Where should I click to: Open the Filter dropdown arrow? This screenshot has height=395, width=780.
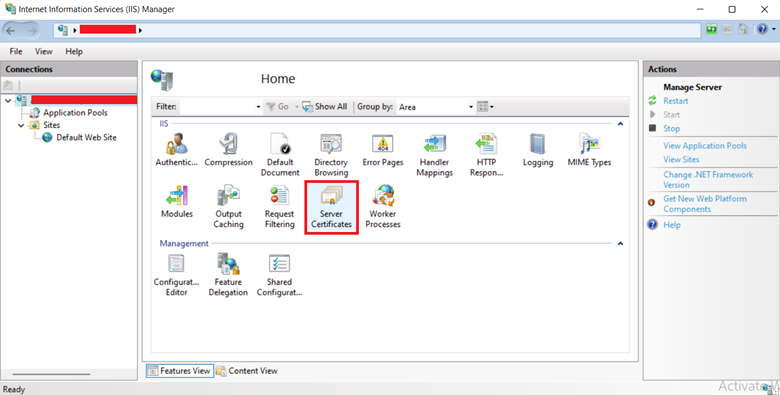click(x=258, y=107)
